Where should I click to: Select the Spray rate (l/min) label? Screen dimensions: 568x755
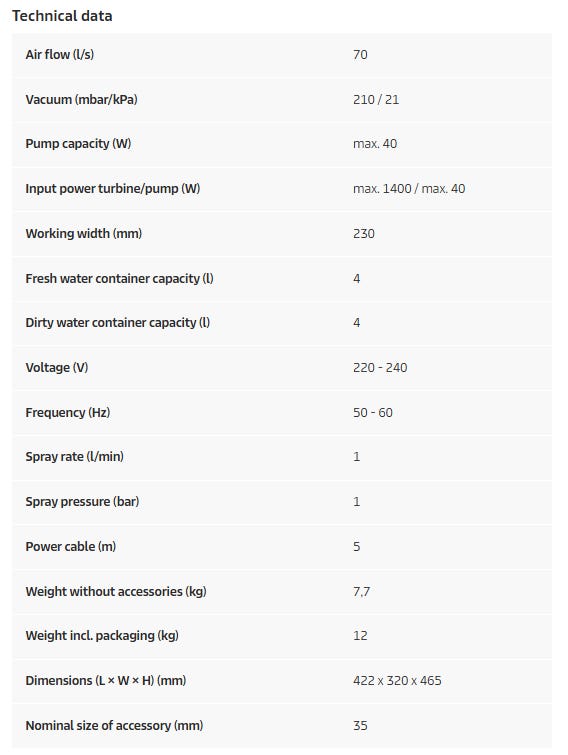tap(75, 456)
